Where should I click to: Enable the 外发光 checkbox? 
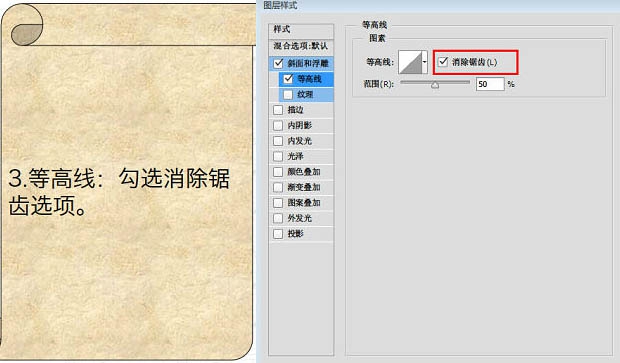click(x=278, y=218)
